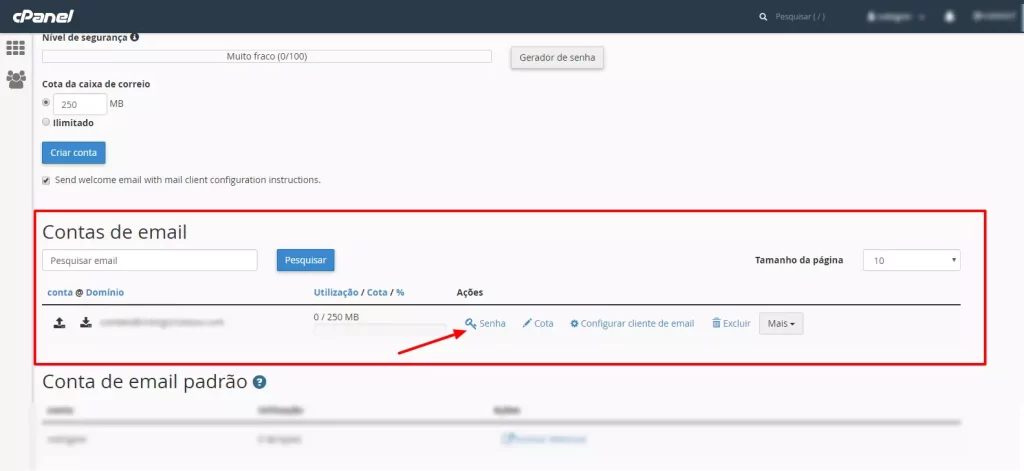1024x471 pixels.
Task: Sort accounts by Domínio column header
Action: click(104, 292)
